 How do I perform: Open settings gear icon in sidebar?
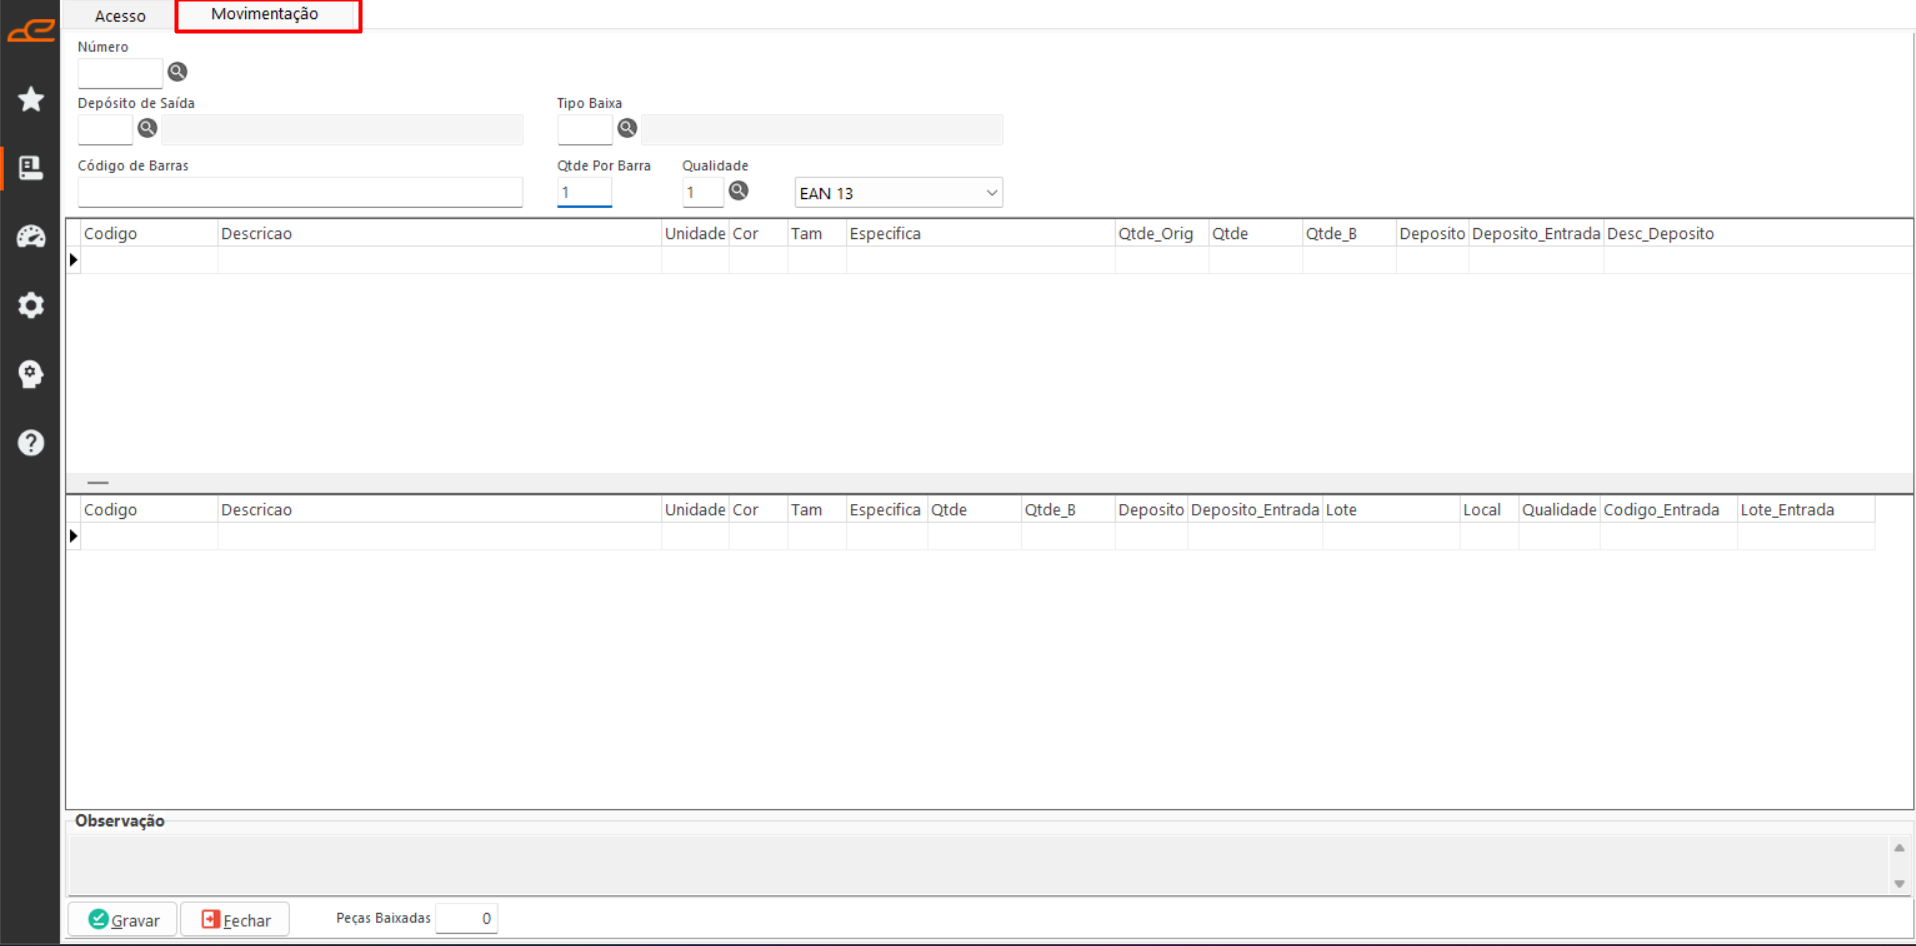point(31,305)
